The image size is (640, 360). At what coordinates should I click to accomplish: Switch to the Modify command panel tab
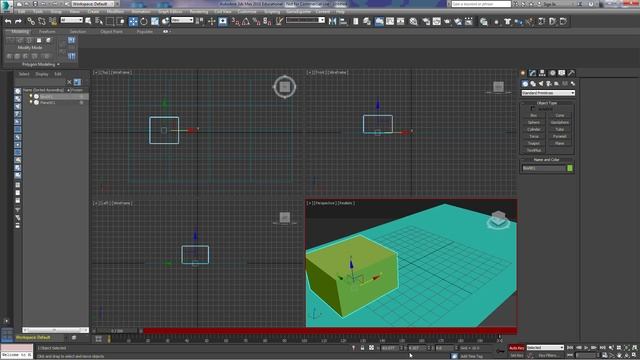(532, 73)
